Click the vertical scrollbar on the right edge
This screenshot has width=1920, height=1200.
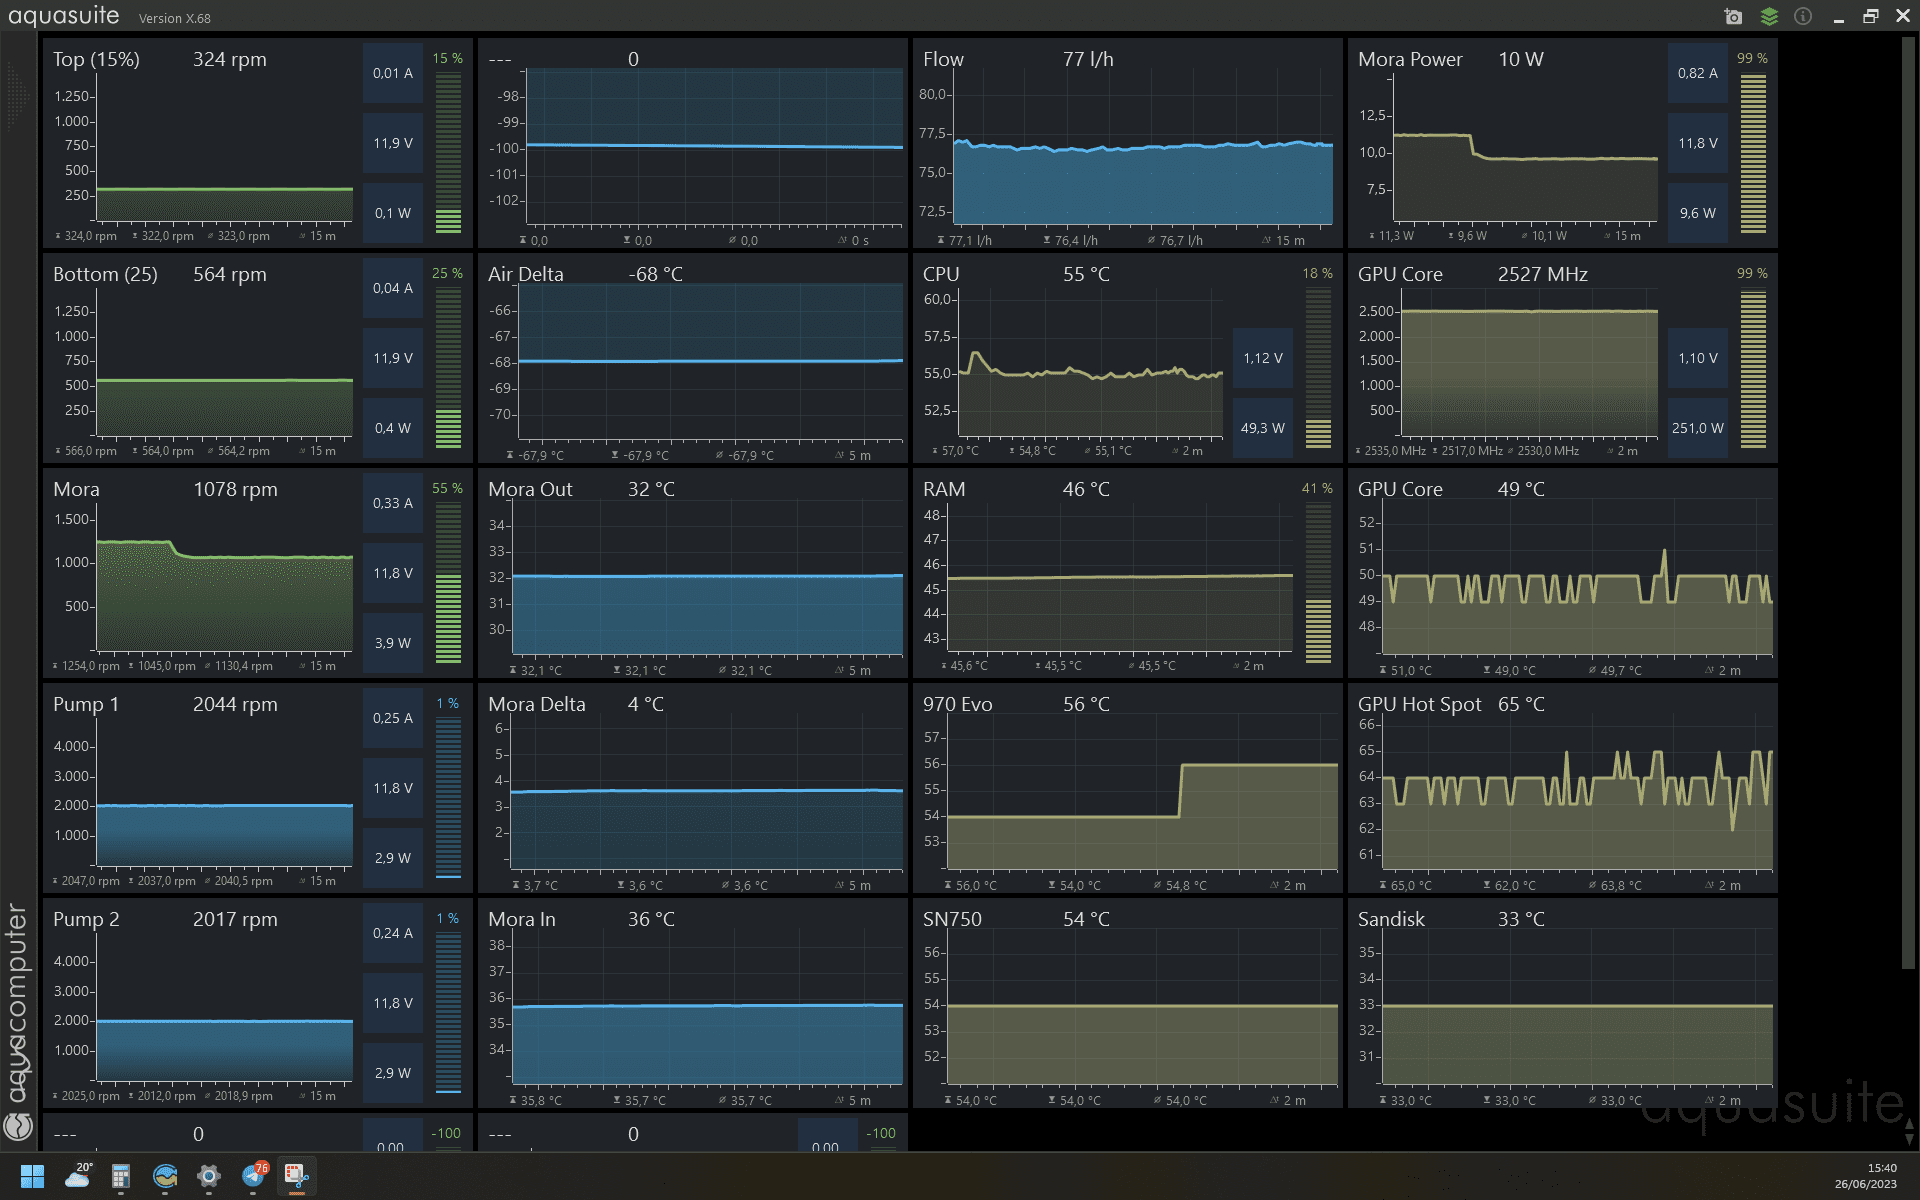(1908, 500)
